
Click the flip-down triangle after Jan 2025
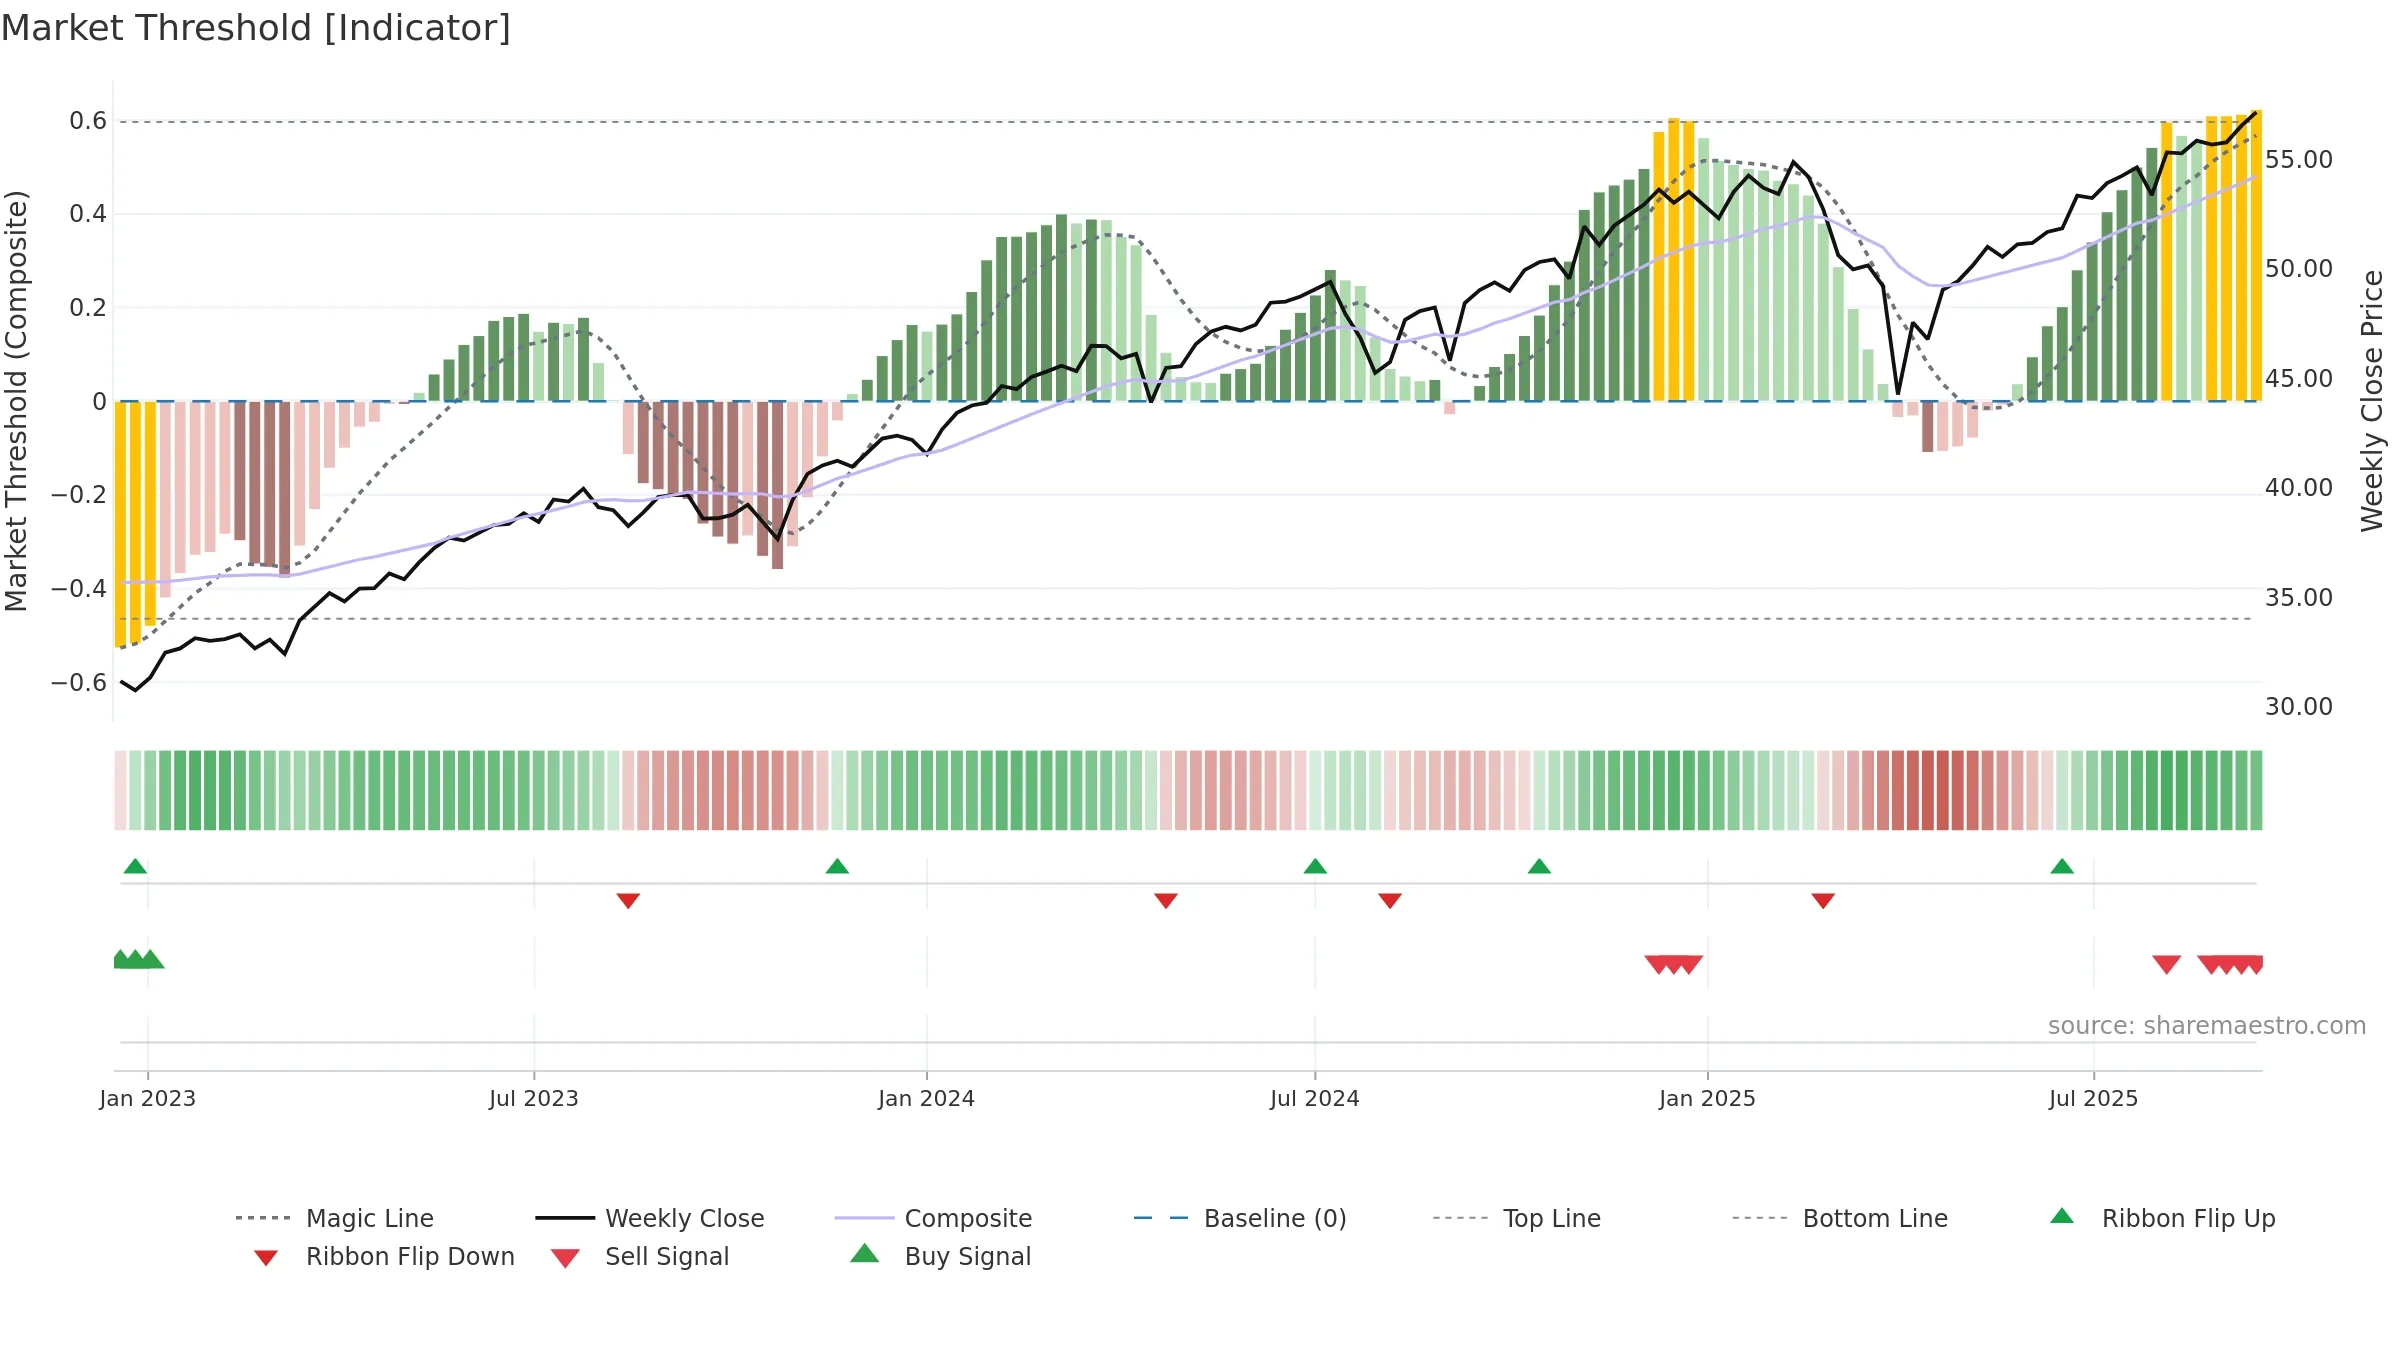(1823, 901)
